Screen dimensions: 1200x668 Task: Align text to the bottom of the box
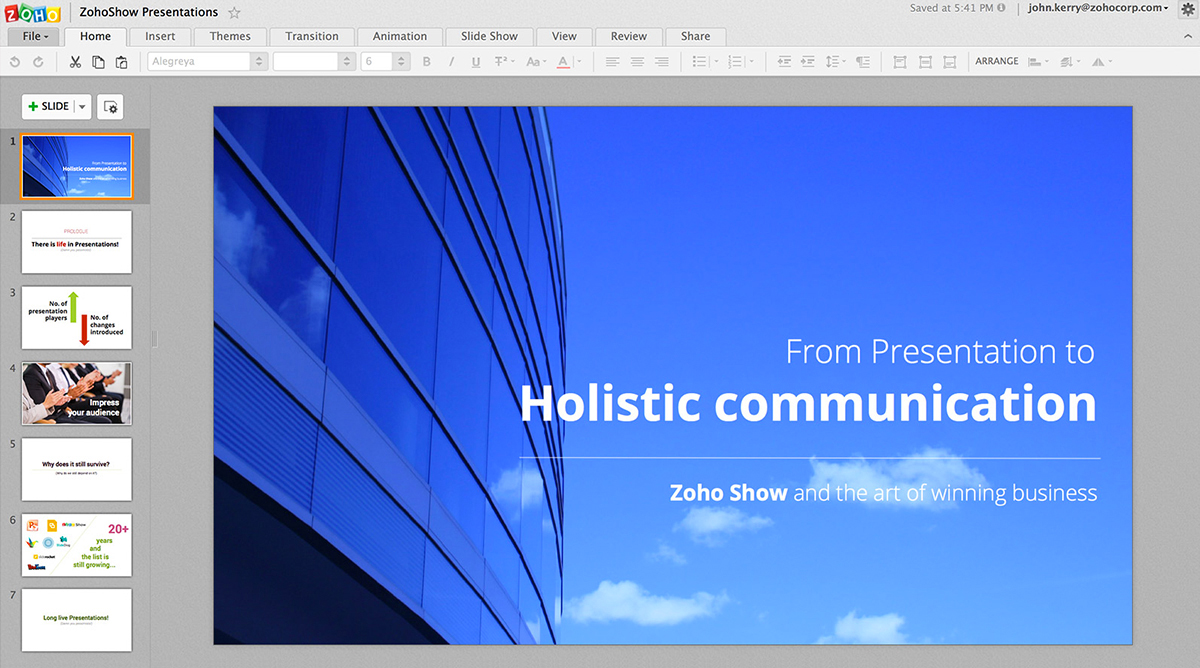pos(950,62)
